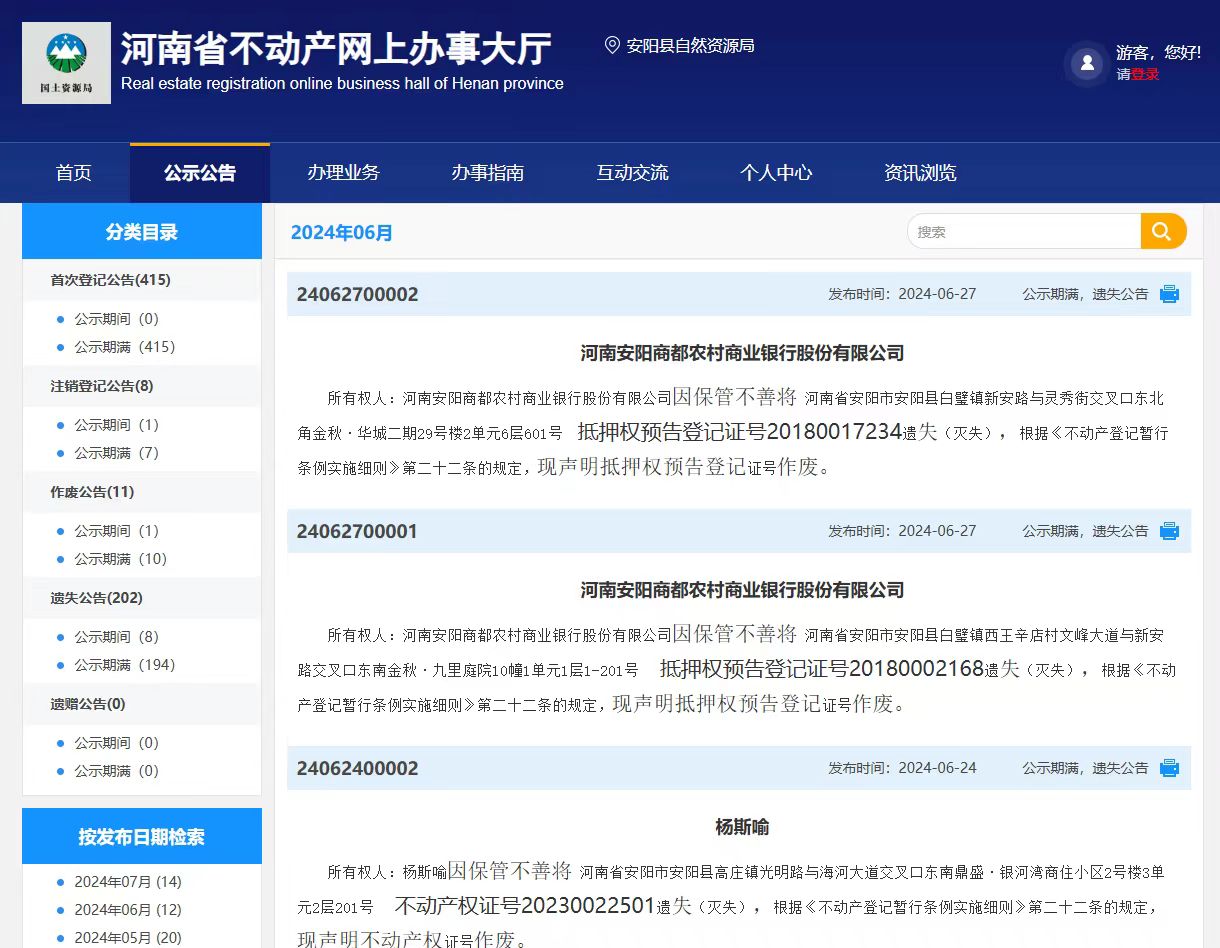Click the 河南省不动产网上办事大厅 site title
Image resolution: width=1220 pixels, height=948 pixels.
[x=336, y=48]
